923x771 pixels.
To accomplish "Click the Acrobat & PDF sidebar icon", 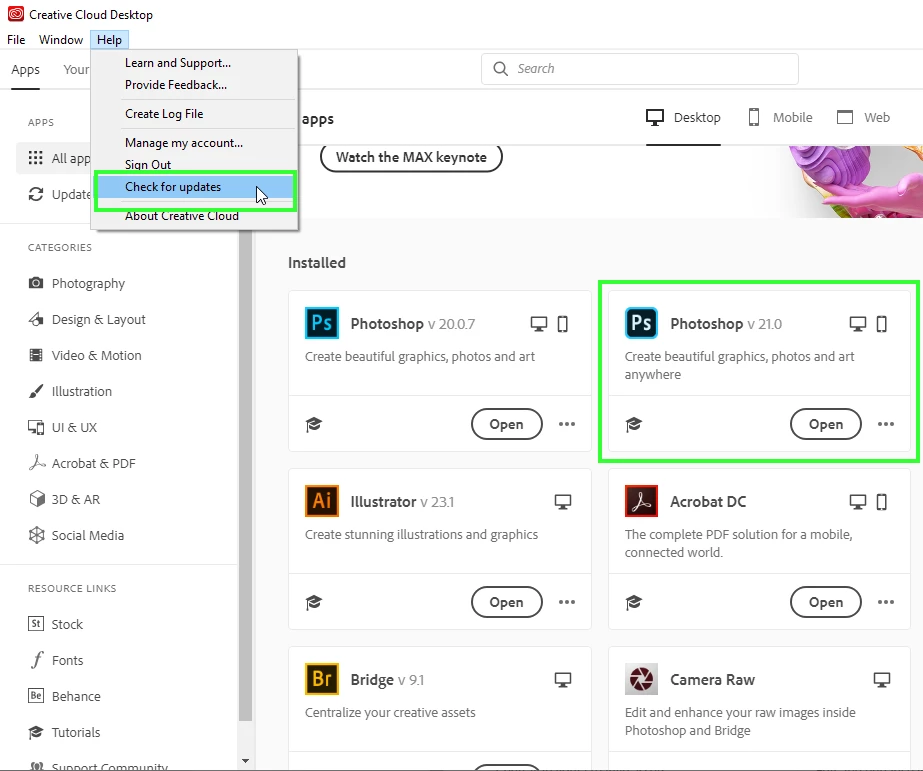I will (36, 463).
